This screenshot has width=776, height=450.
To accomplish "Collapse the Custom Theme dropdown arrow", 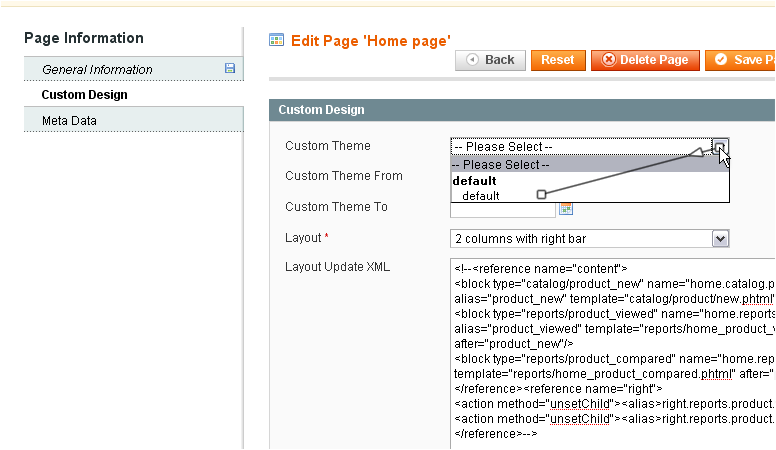I will [720, 147].
